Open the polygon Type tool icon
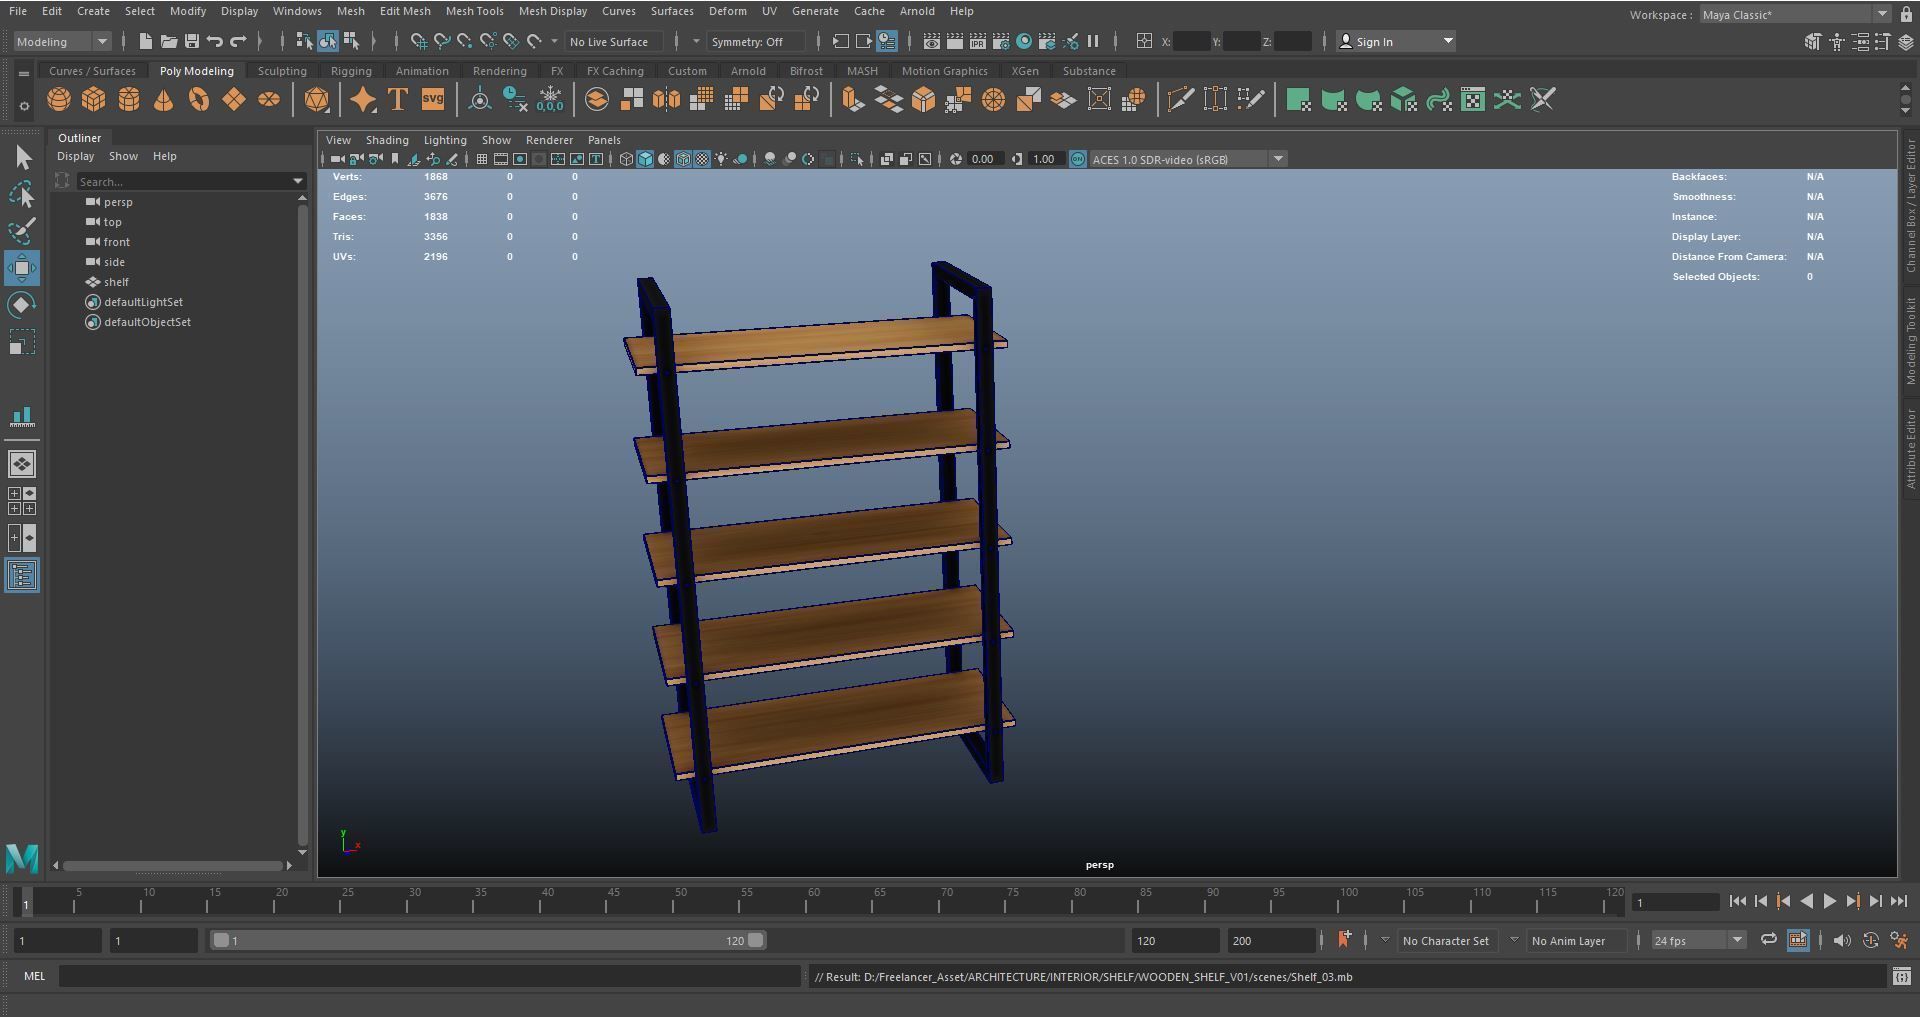 click(398, 99)
